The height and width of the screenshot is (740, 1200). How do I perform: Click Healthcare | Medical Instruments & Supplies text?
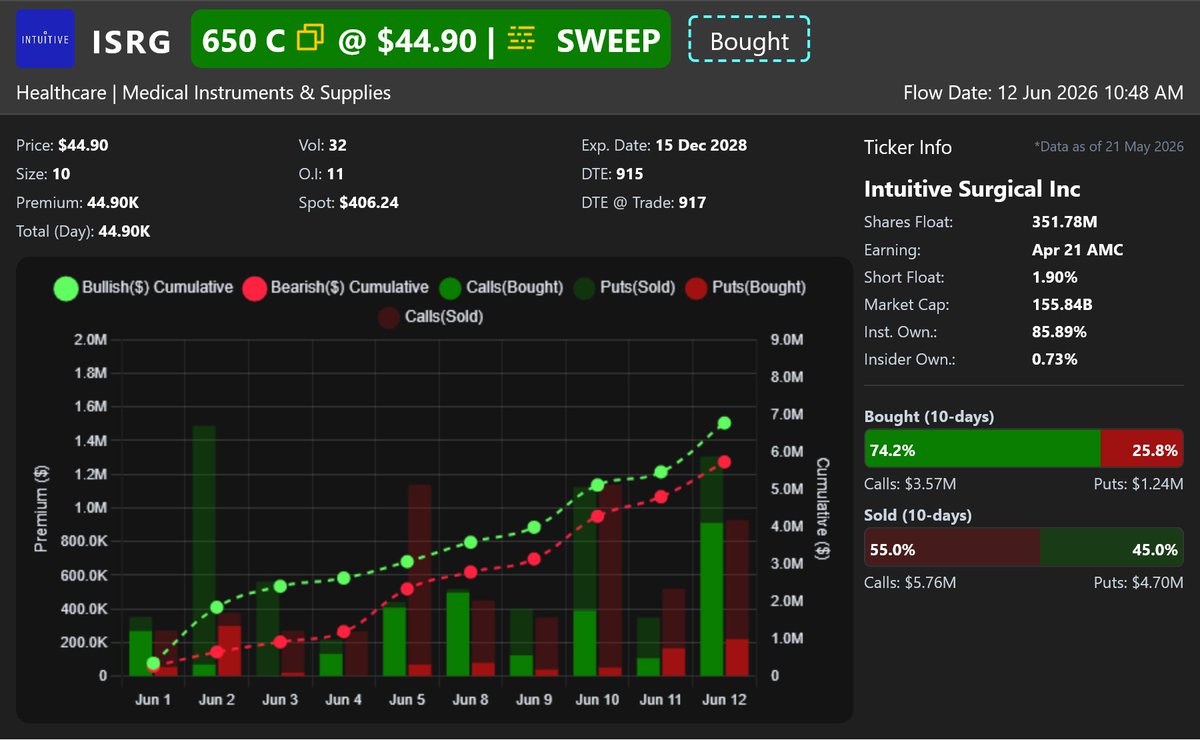point(204,93)
